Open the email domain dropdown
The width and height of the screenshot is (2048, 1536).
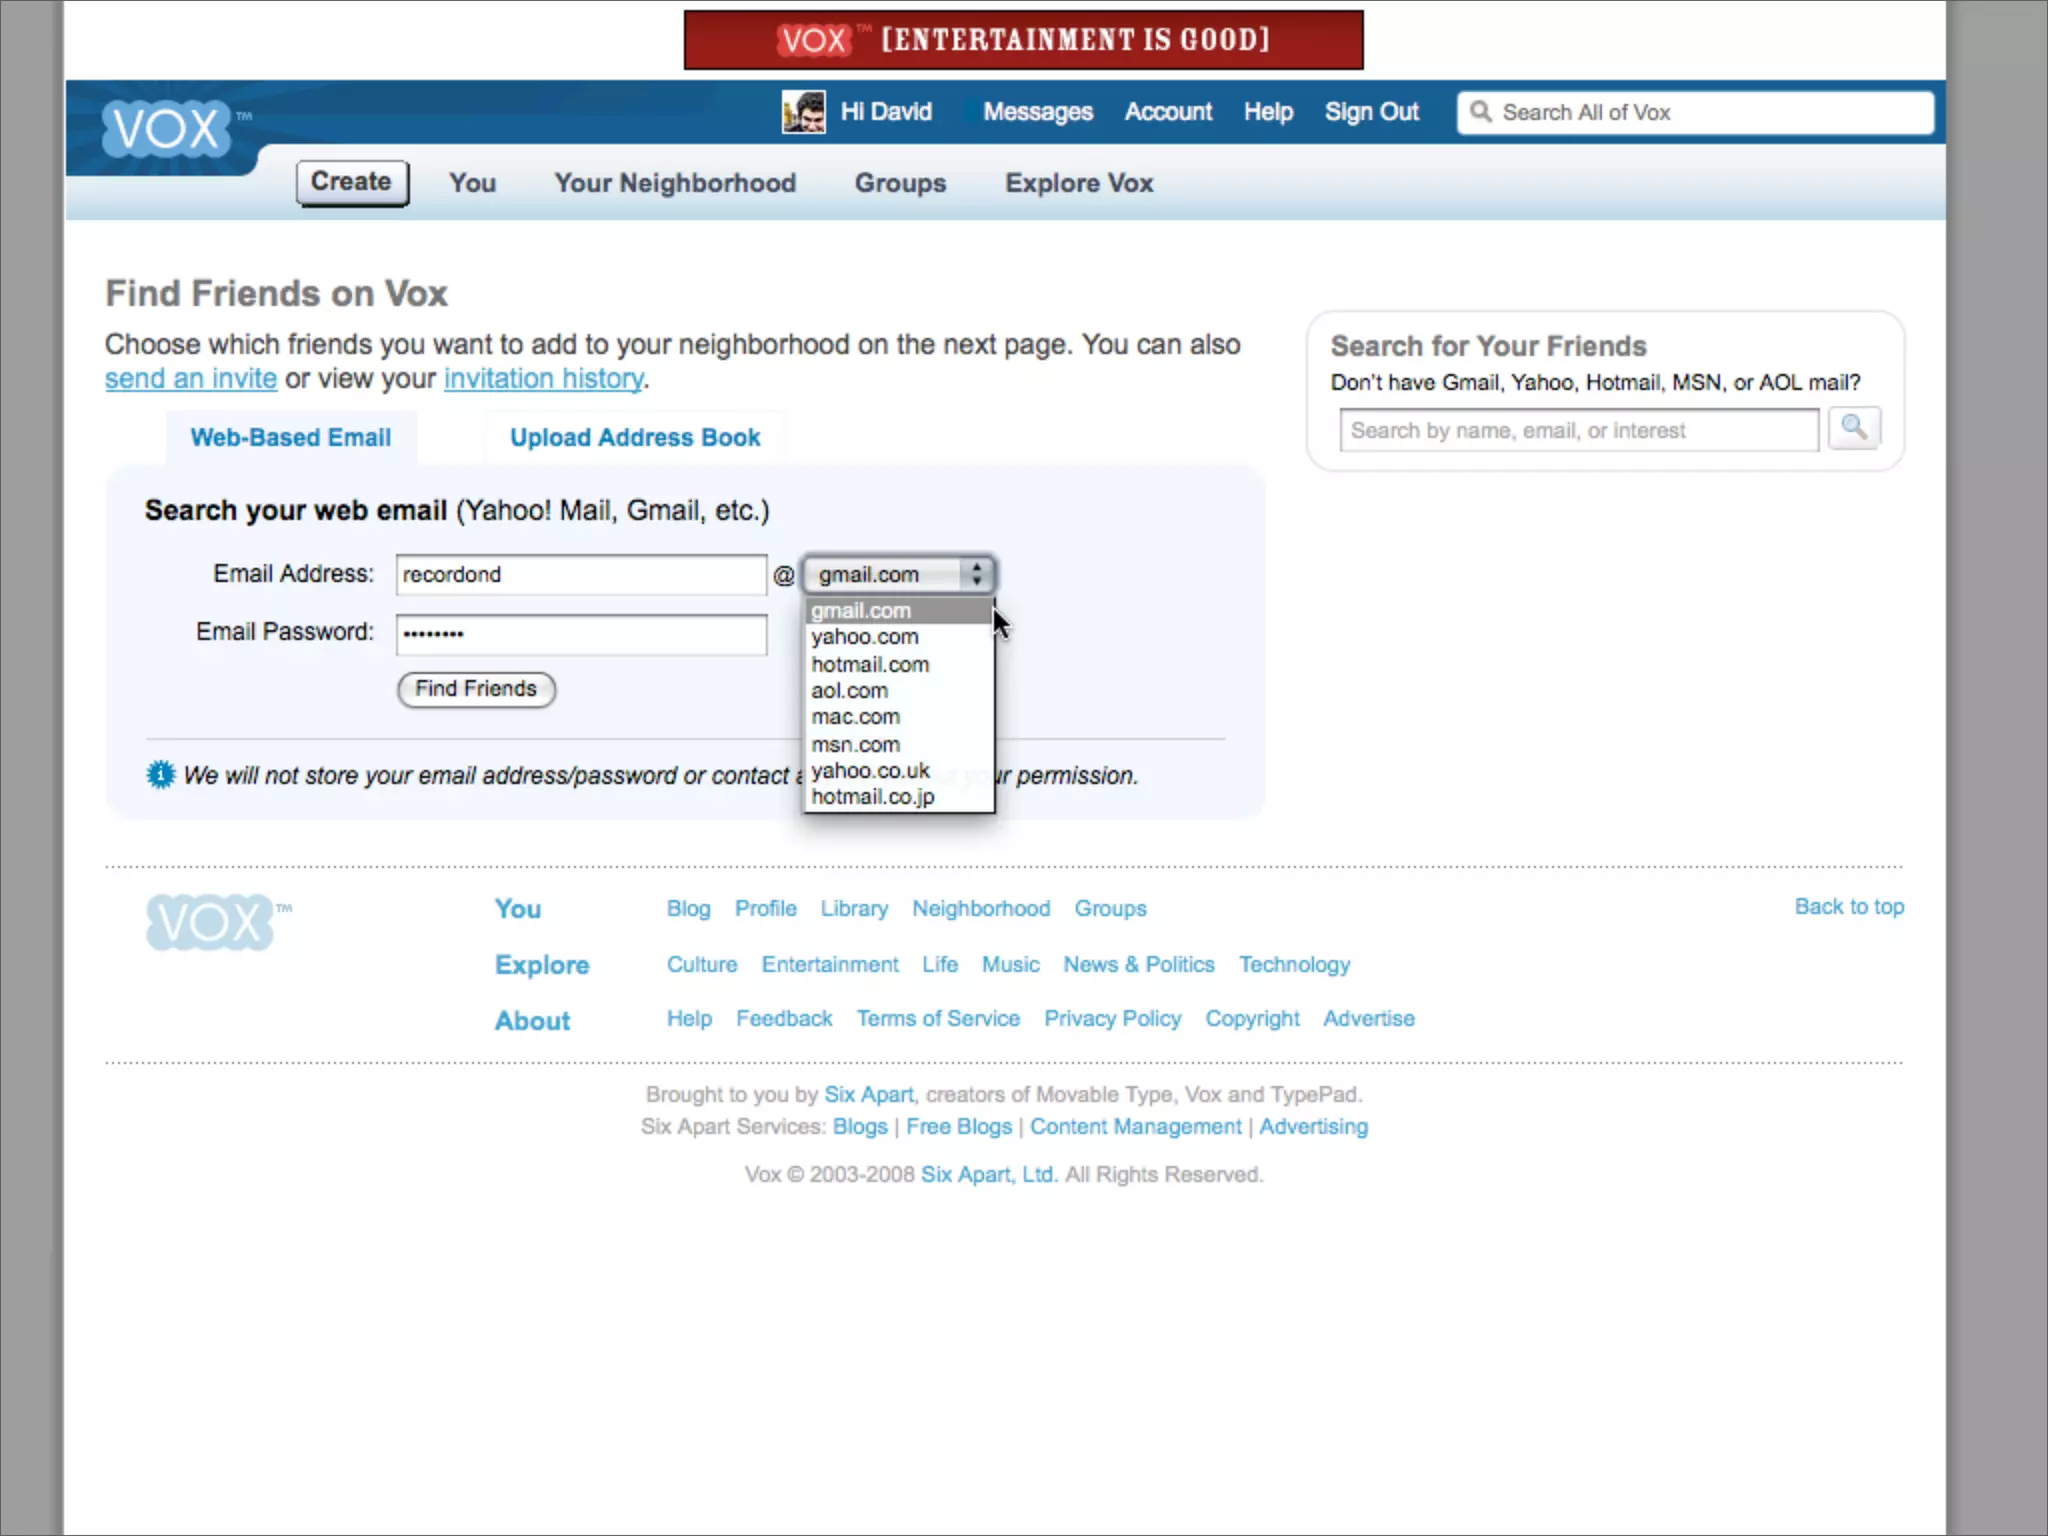[898, 575]
